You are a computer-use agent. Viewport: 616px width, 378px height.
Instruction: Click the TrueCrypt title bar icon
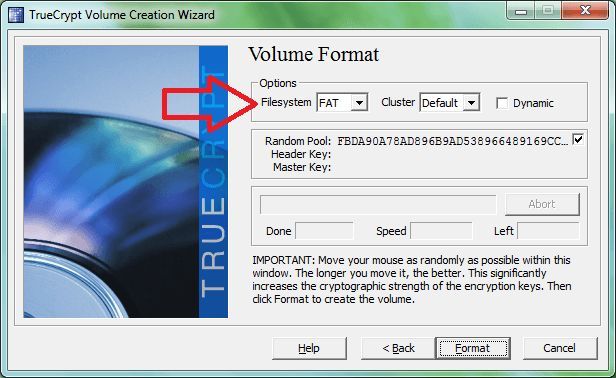point(16,15)
